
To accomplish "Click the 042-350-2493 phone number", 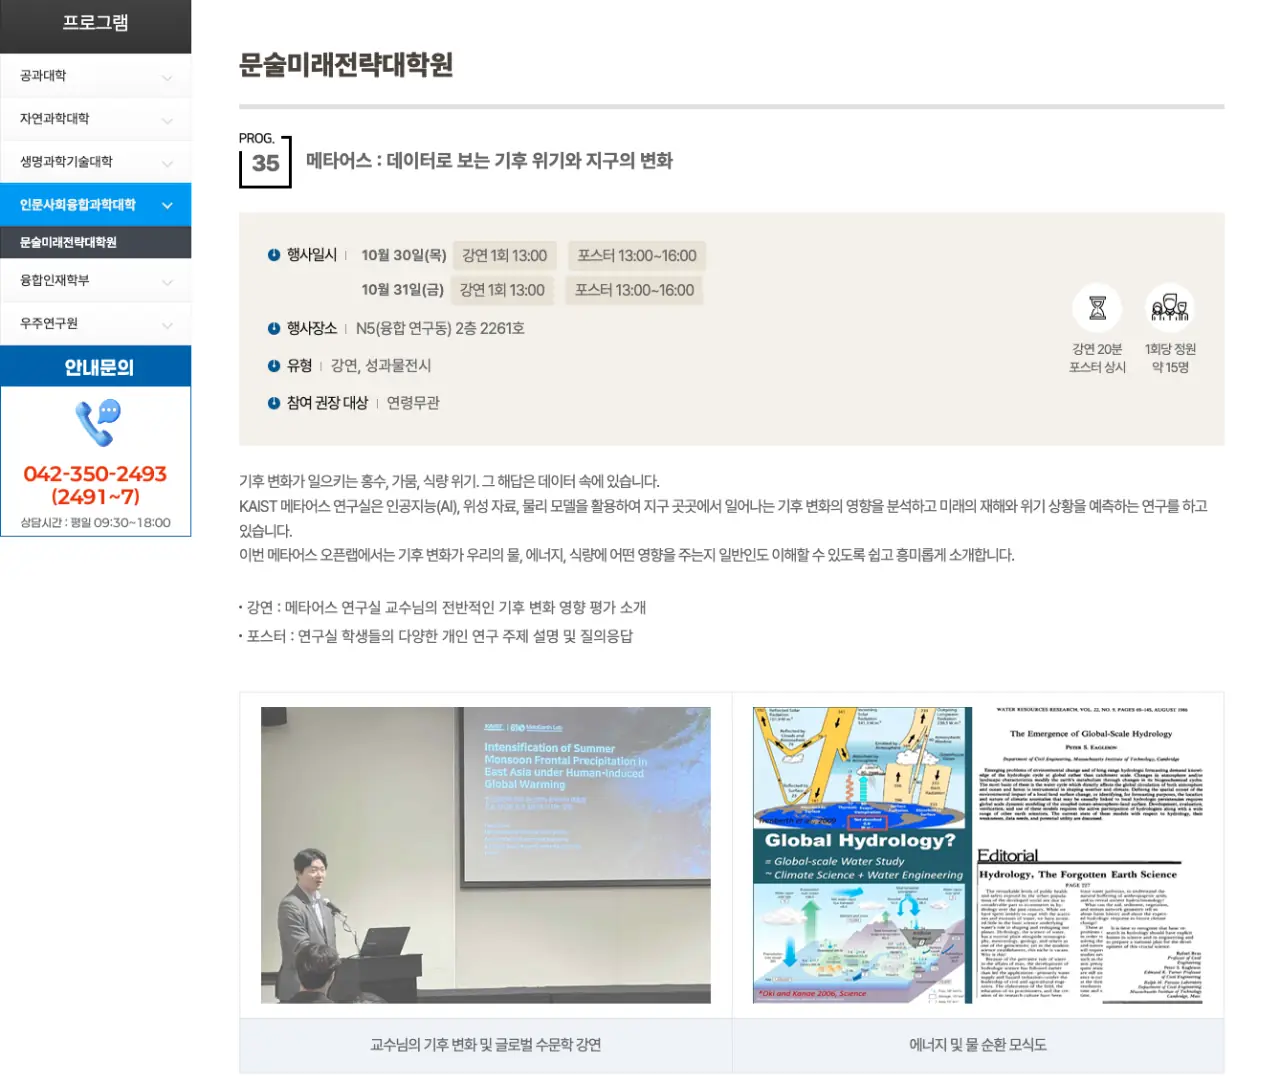I will tap(95, 474).
